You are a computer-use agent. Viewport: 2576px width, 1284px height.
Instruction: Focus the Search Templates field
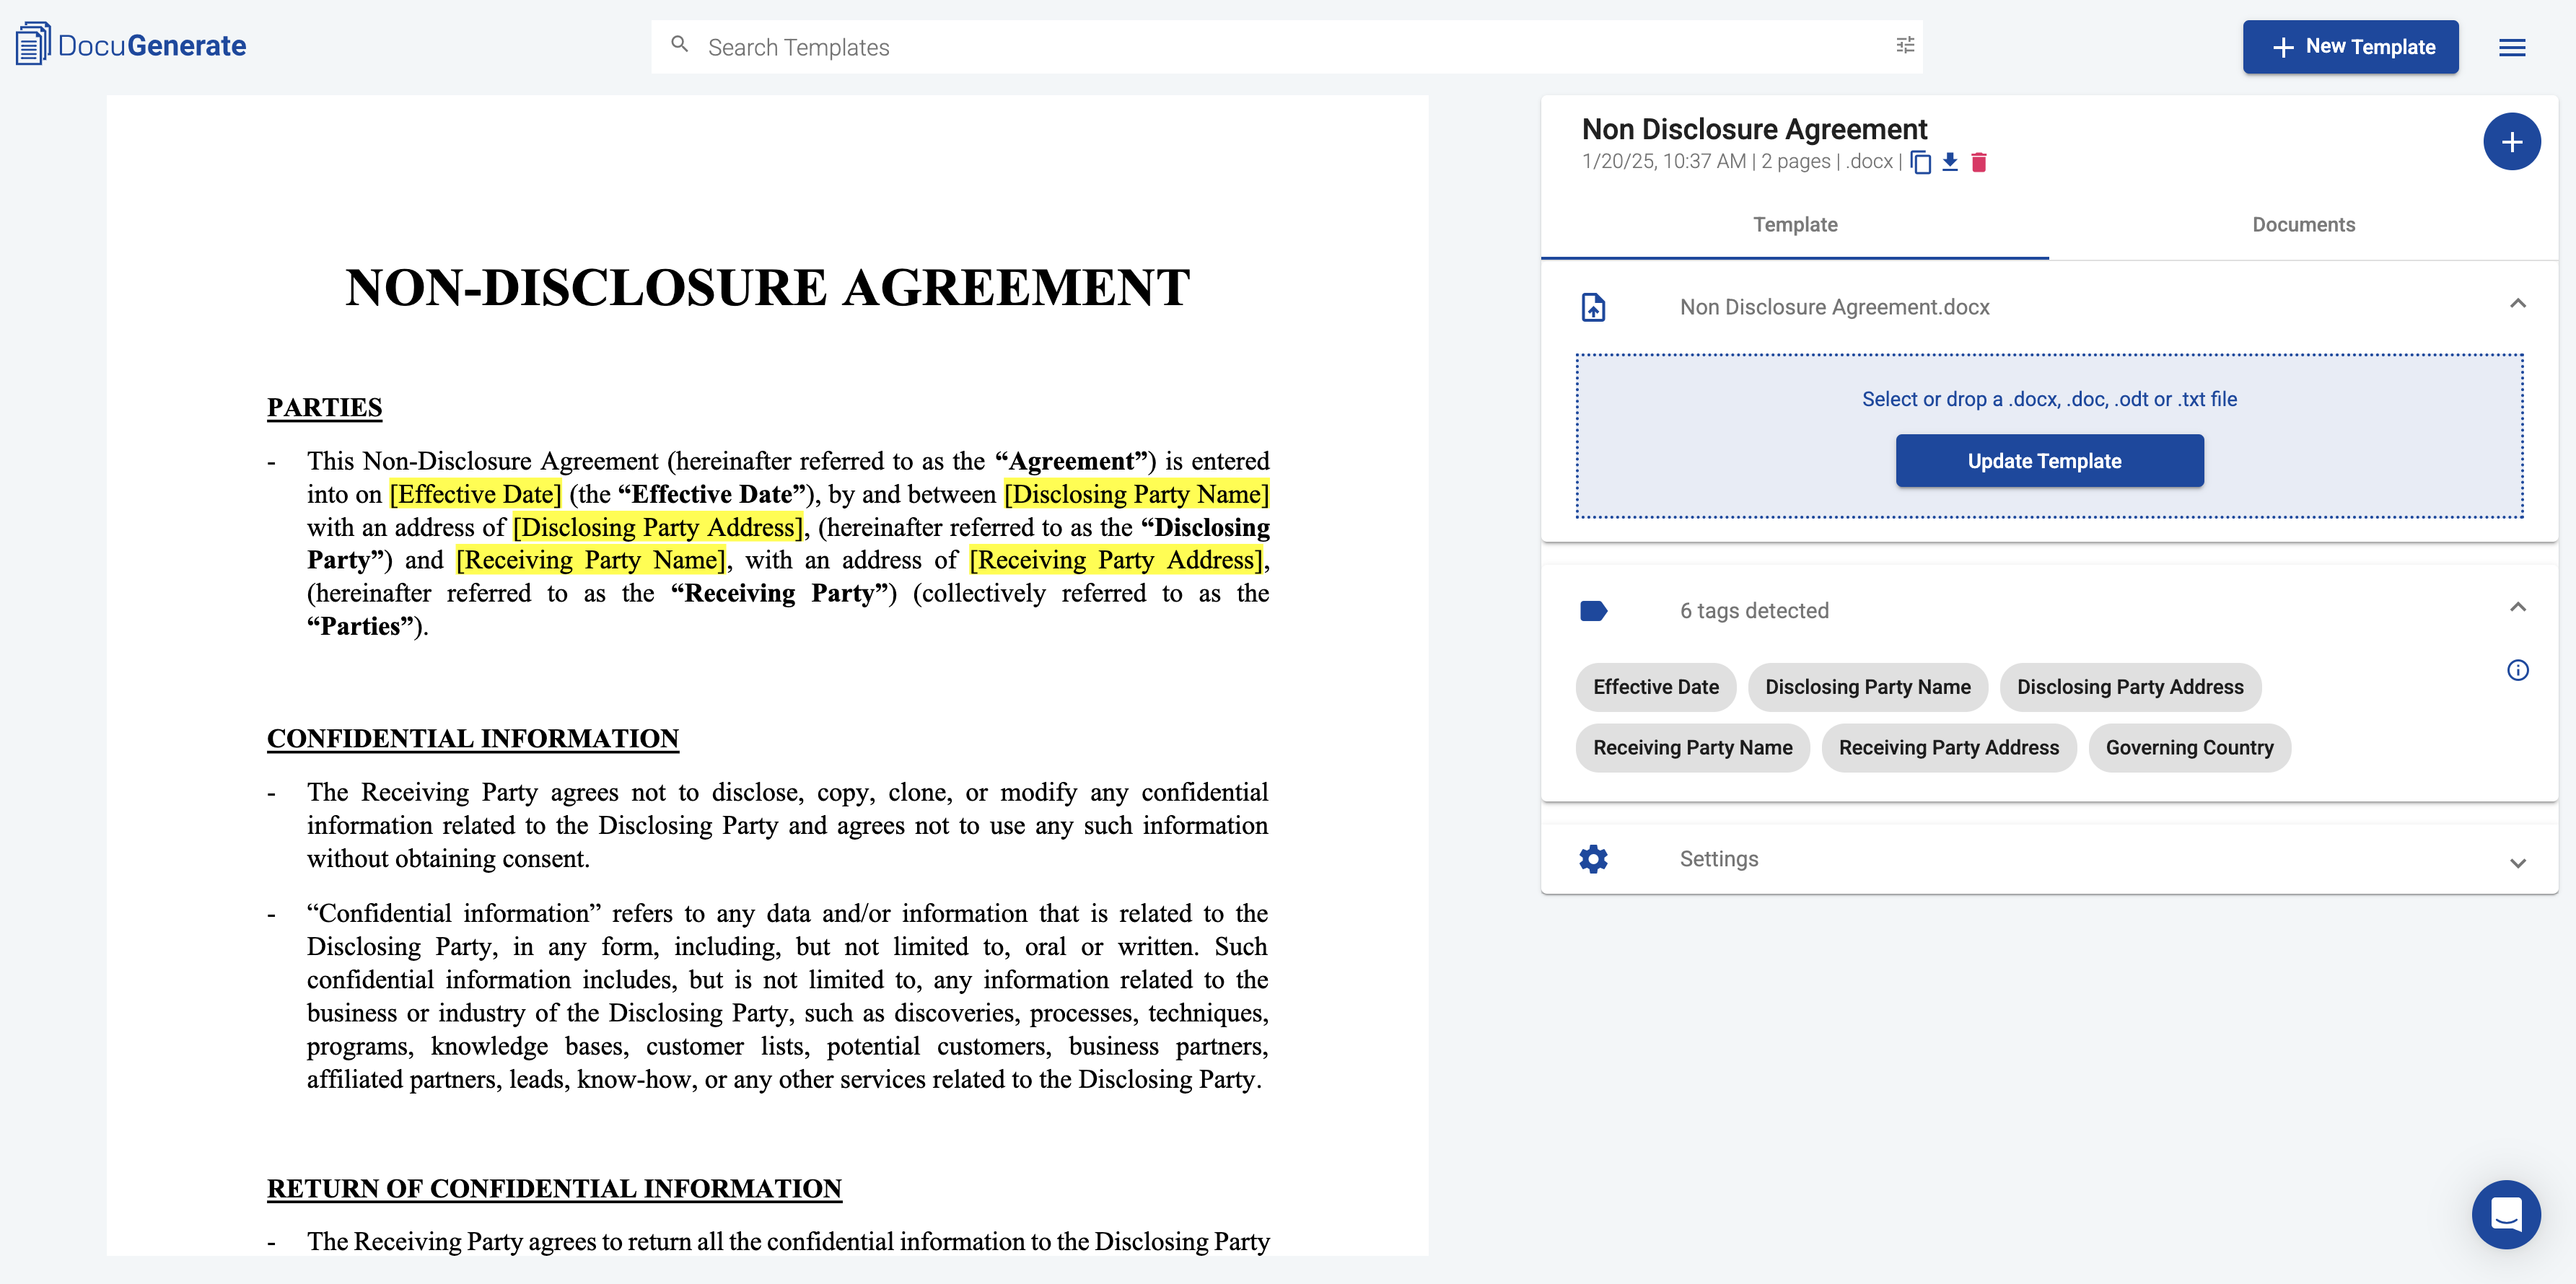coord(1286,47)
